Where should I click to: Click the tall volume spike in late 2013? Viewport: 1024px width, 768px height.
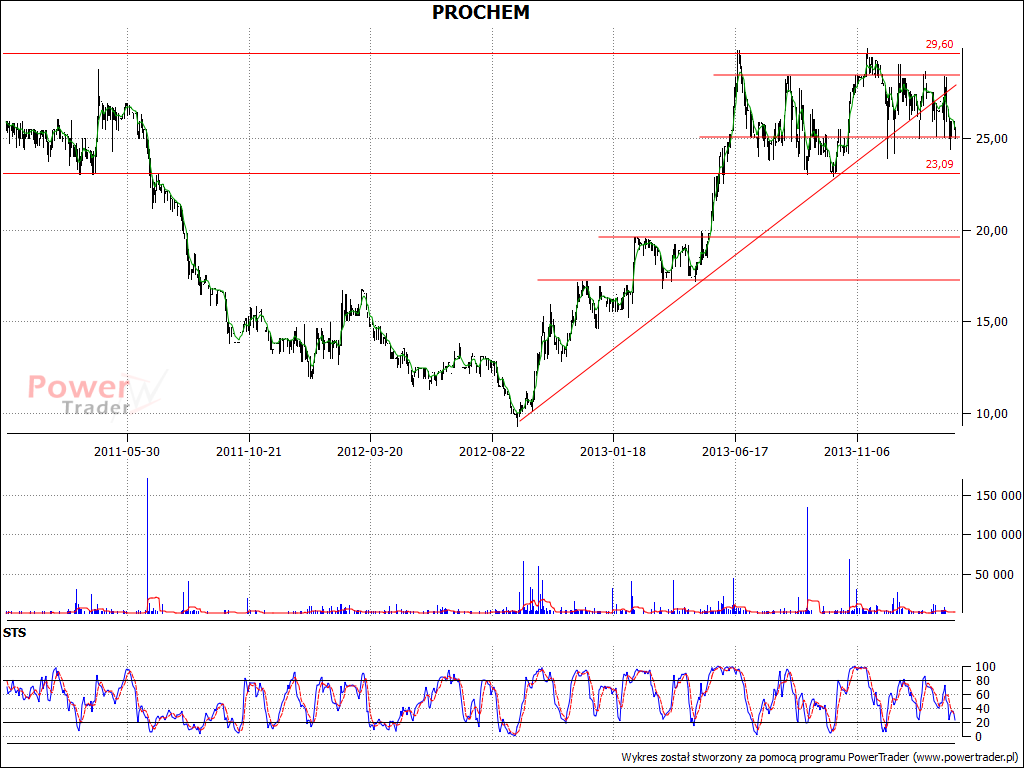[808, 560]
